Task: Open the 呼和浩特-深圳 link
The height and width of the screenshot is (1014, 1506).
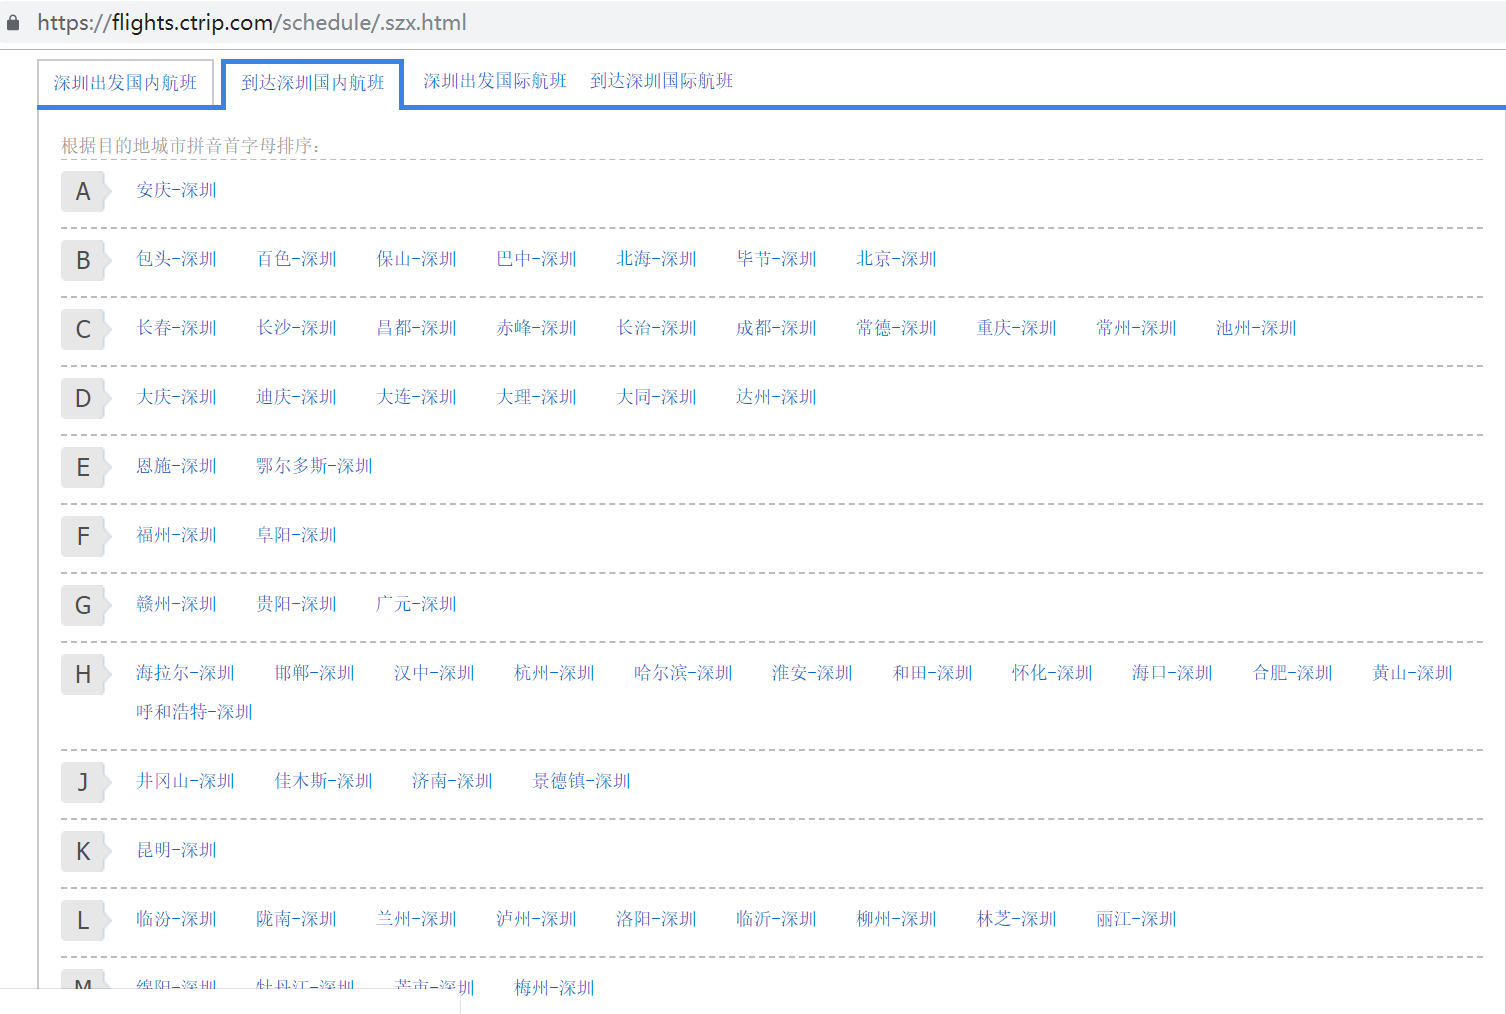Action: (194, 712)
